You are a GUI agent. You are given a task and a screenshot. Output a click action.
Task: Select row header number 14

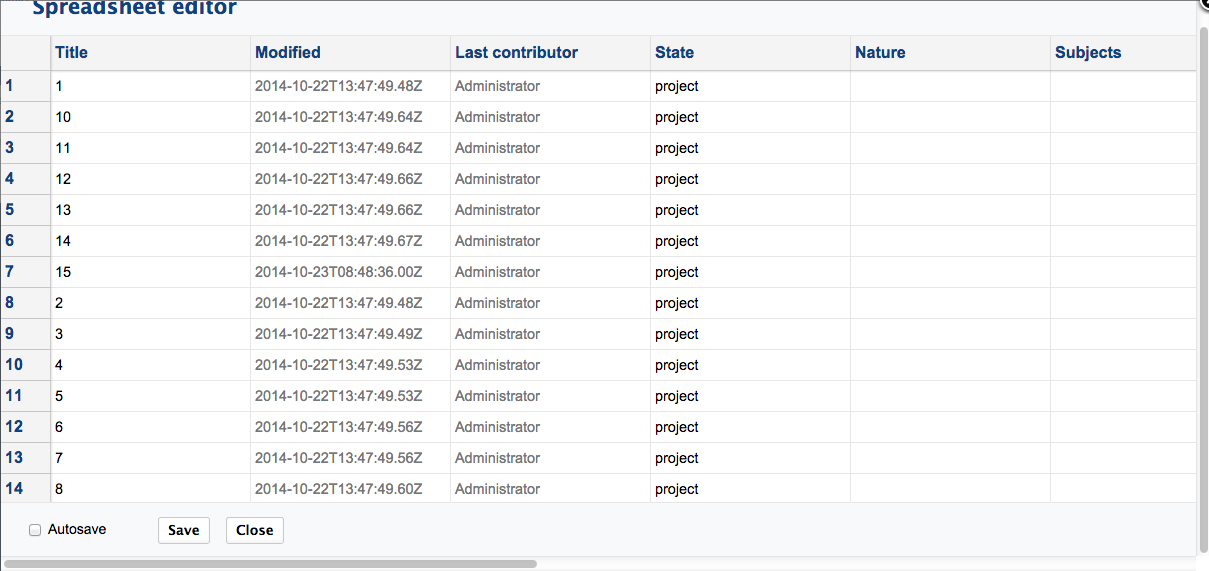pyautogui.click(x=25, y=489)
